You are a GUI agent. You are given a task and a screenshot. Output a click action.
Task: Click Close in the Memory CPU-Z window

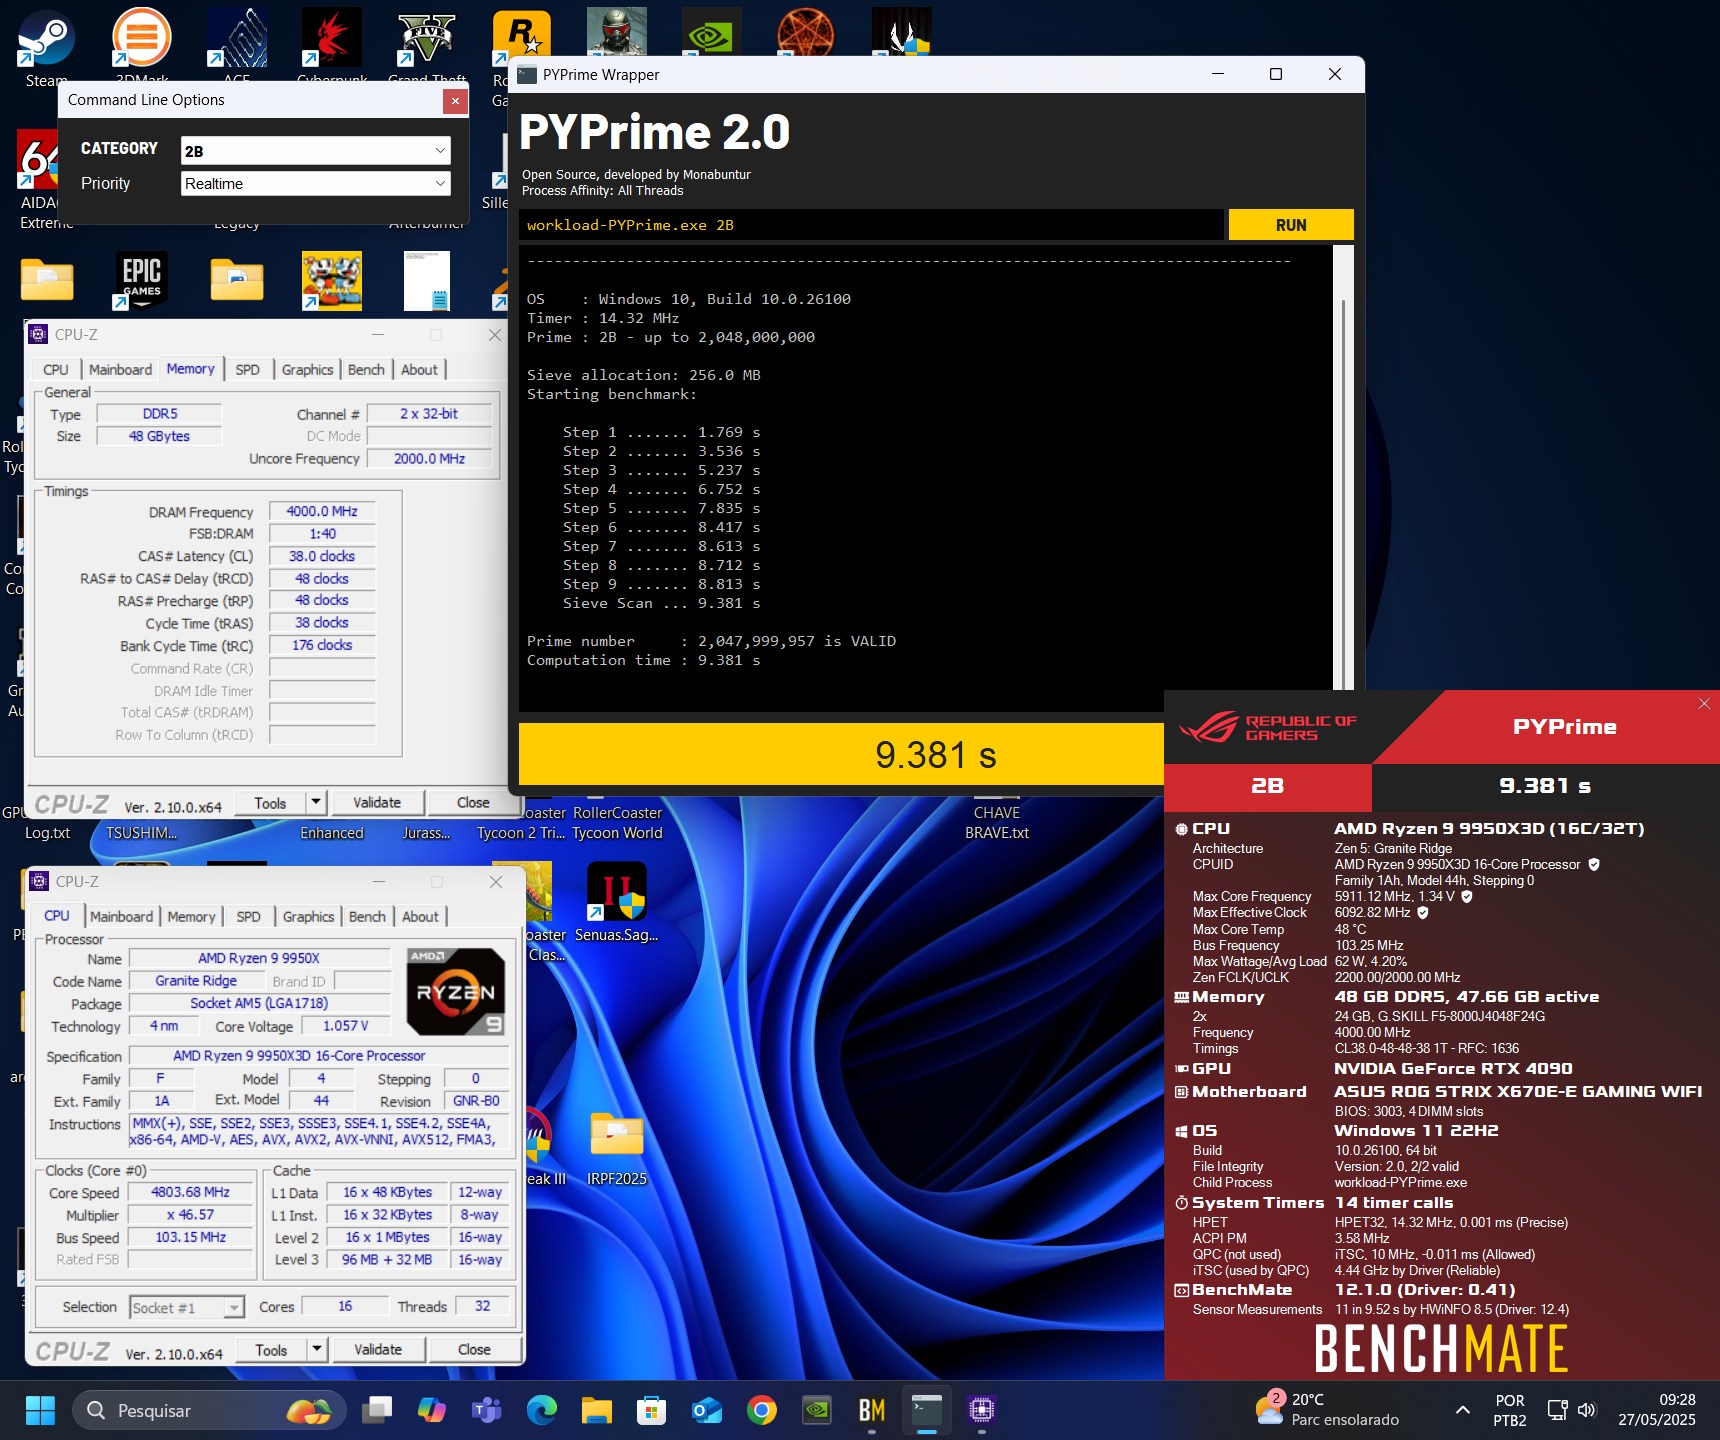pyautogui.click(x=473, y=802)
